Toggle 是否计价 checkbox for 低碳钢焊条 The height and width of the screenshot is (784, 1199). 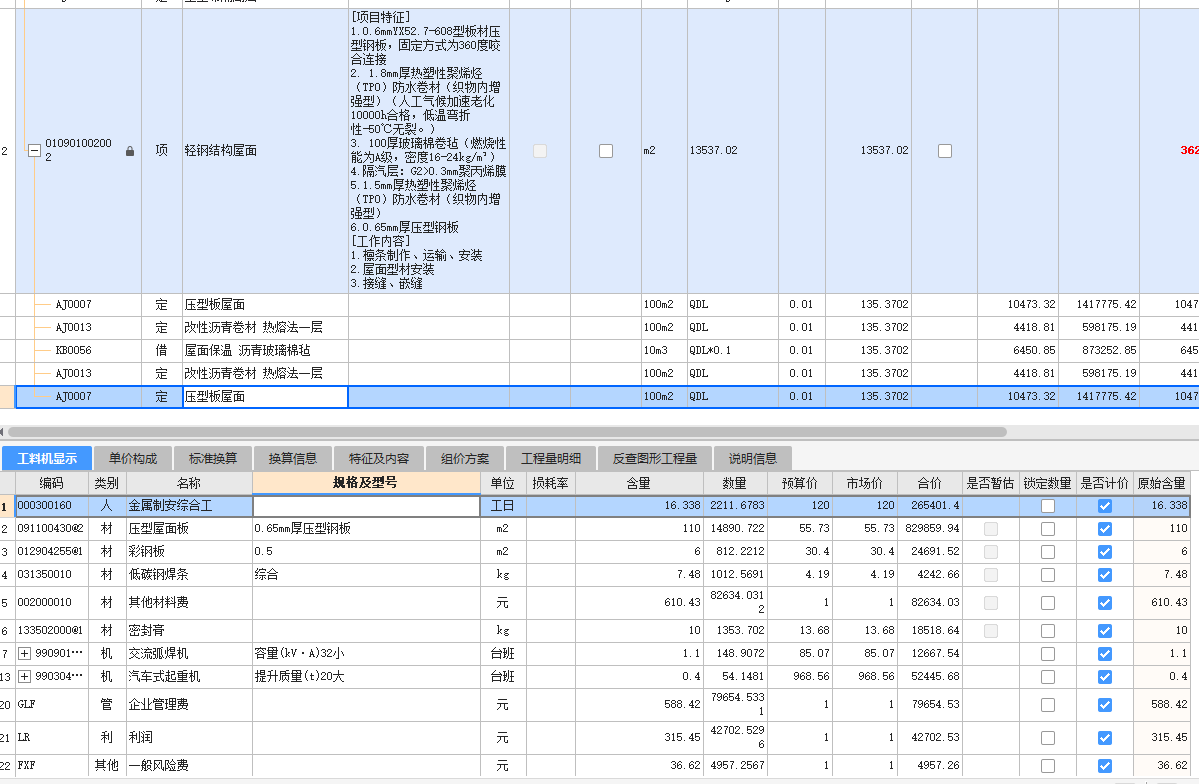[1105, 574]
